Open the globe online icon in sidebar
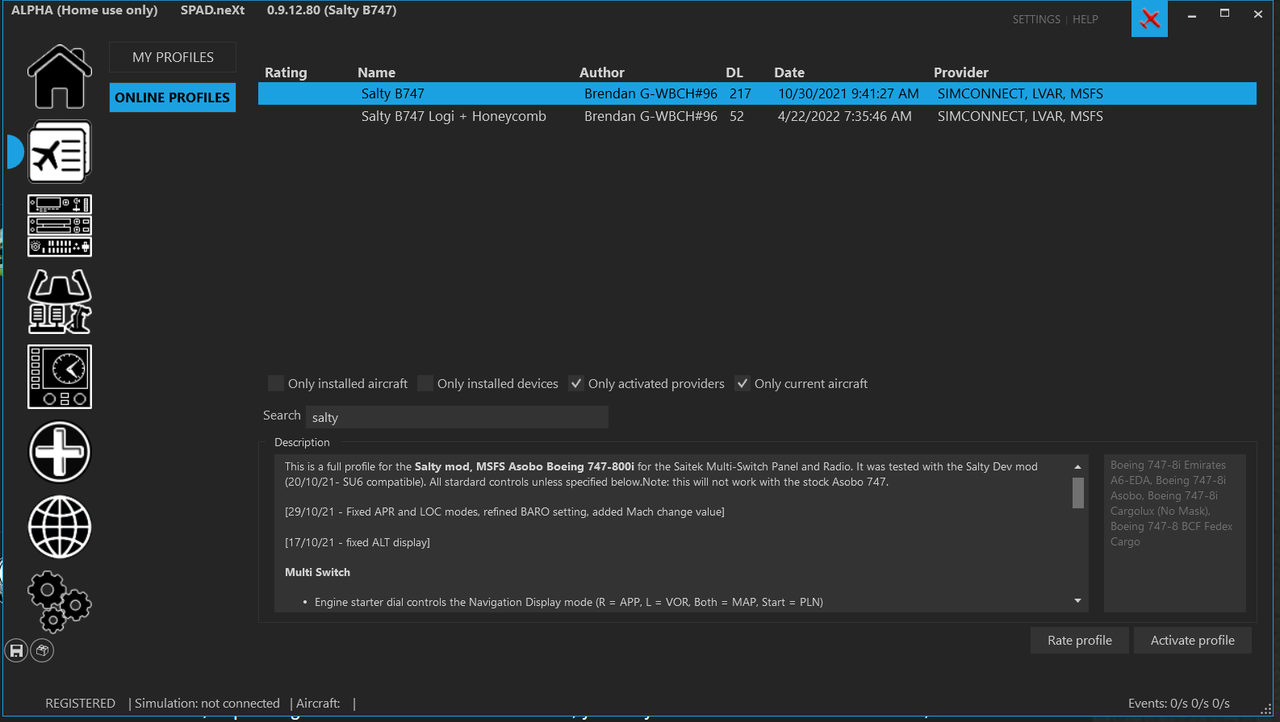This screenshot has width=1280, height=722. coord(60,527)
